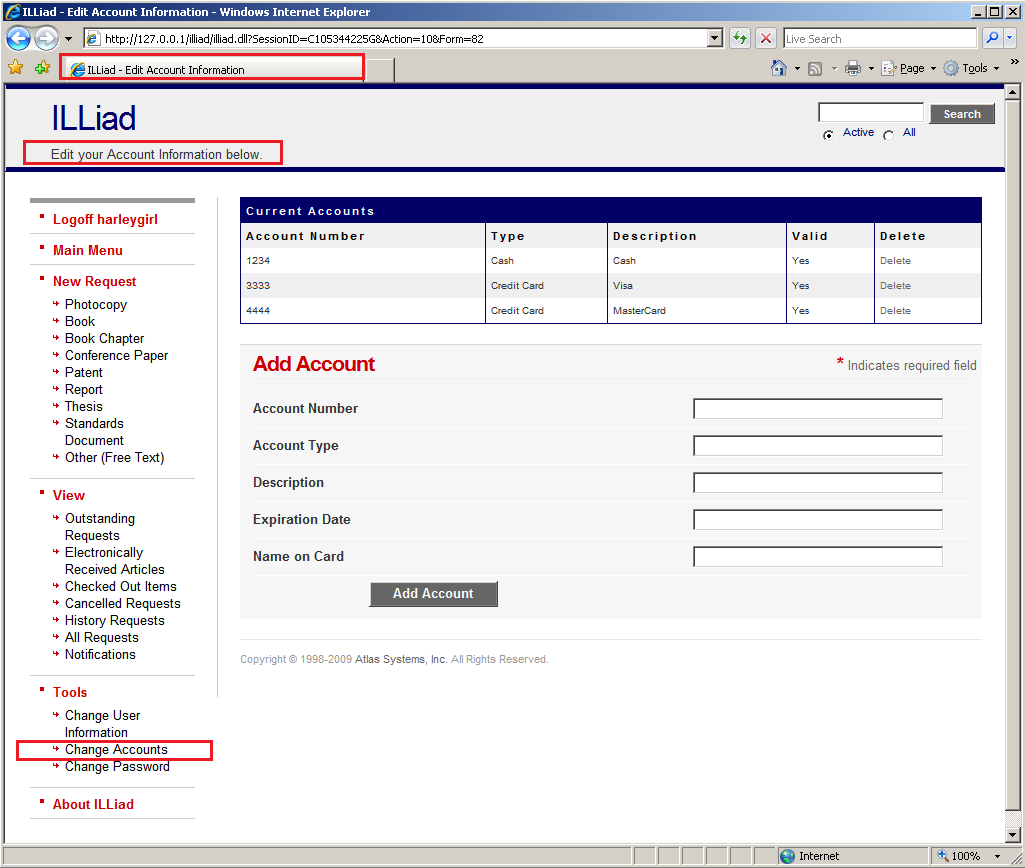1025x868 pixels.
Task: Open Favorites Center via the star icon
Action: click(x=16, y=67)
